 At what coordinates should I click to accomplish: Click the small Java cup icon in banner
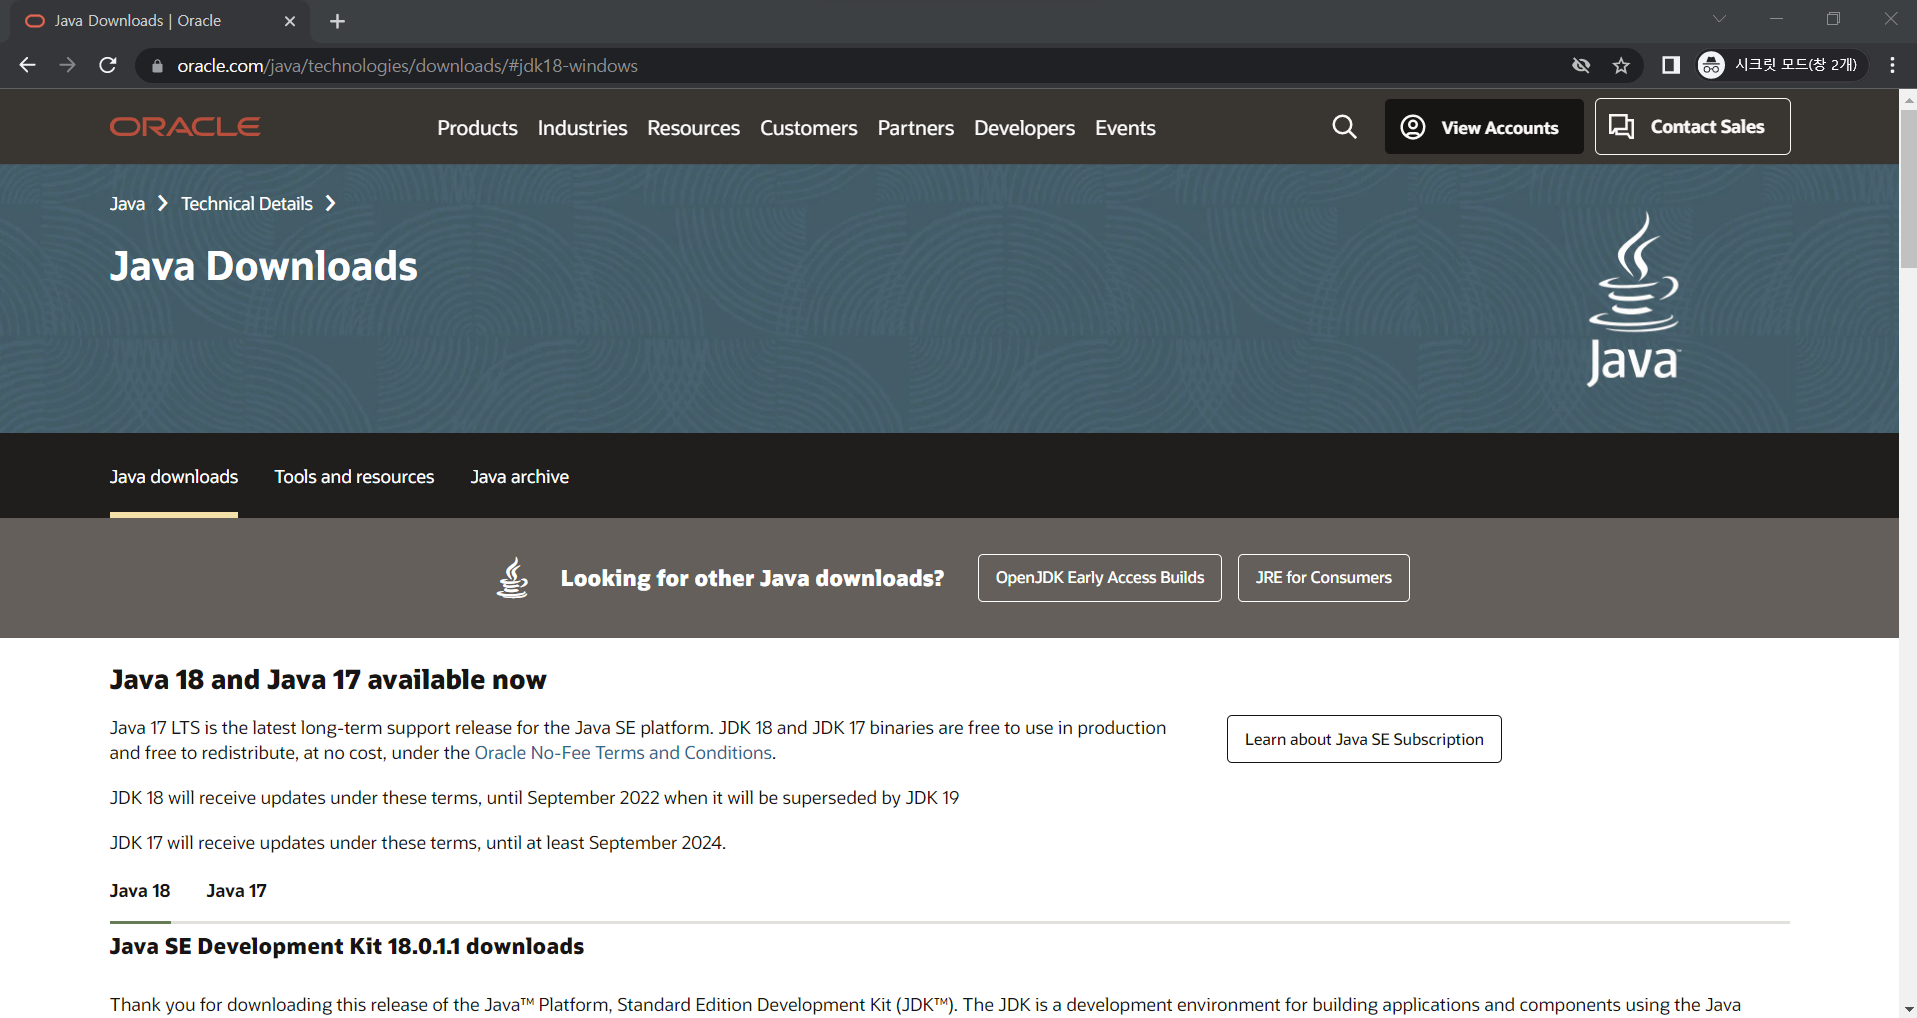tap(513, 578)
